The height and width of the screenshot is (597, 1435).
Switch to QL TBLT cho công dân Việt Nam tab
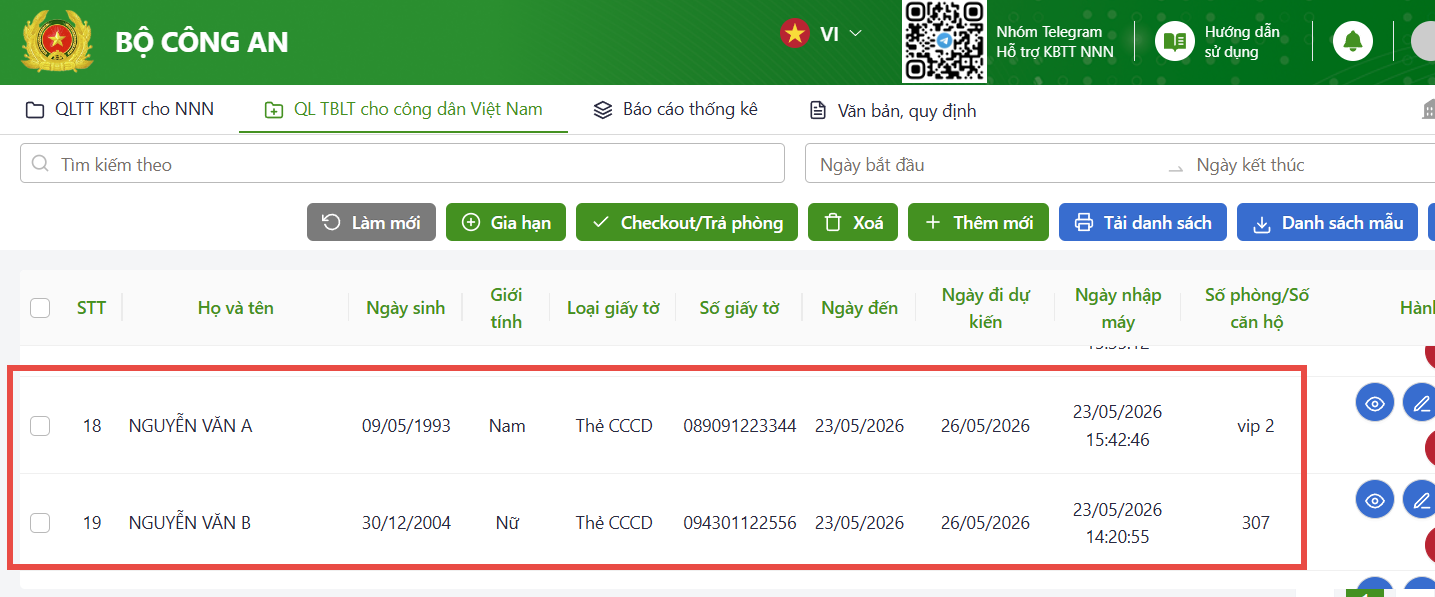(x=403, y=109)
